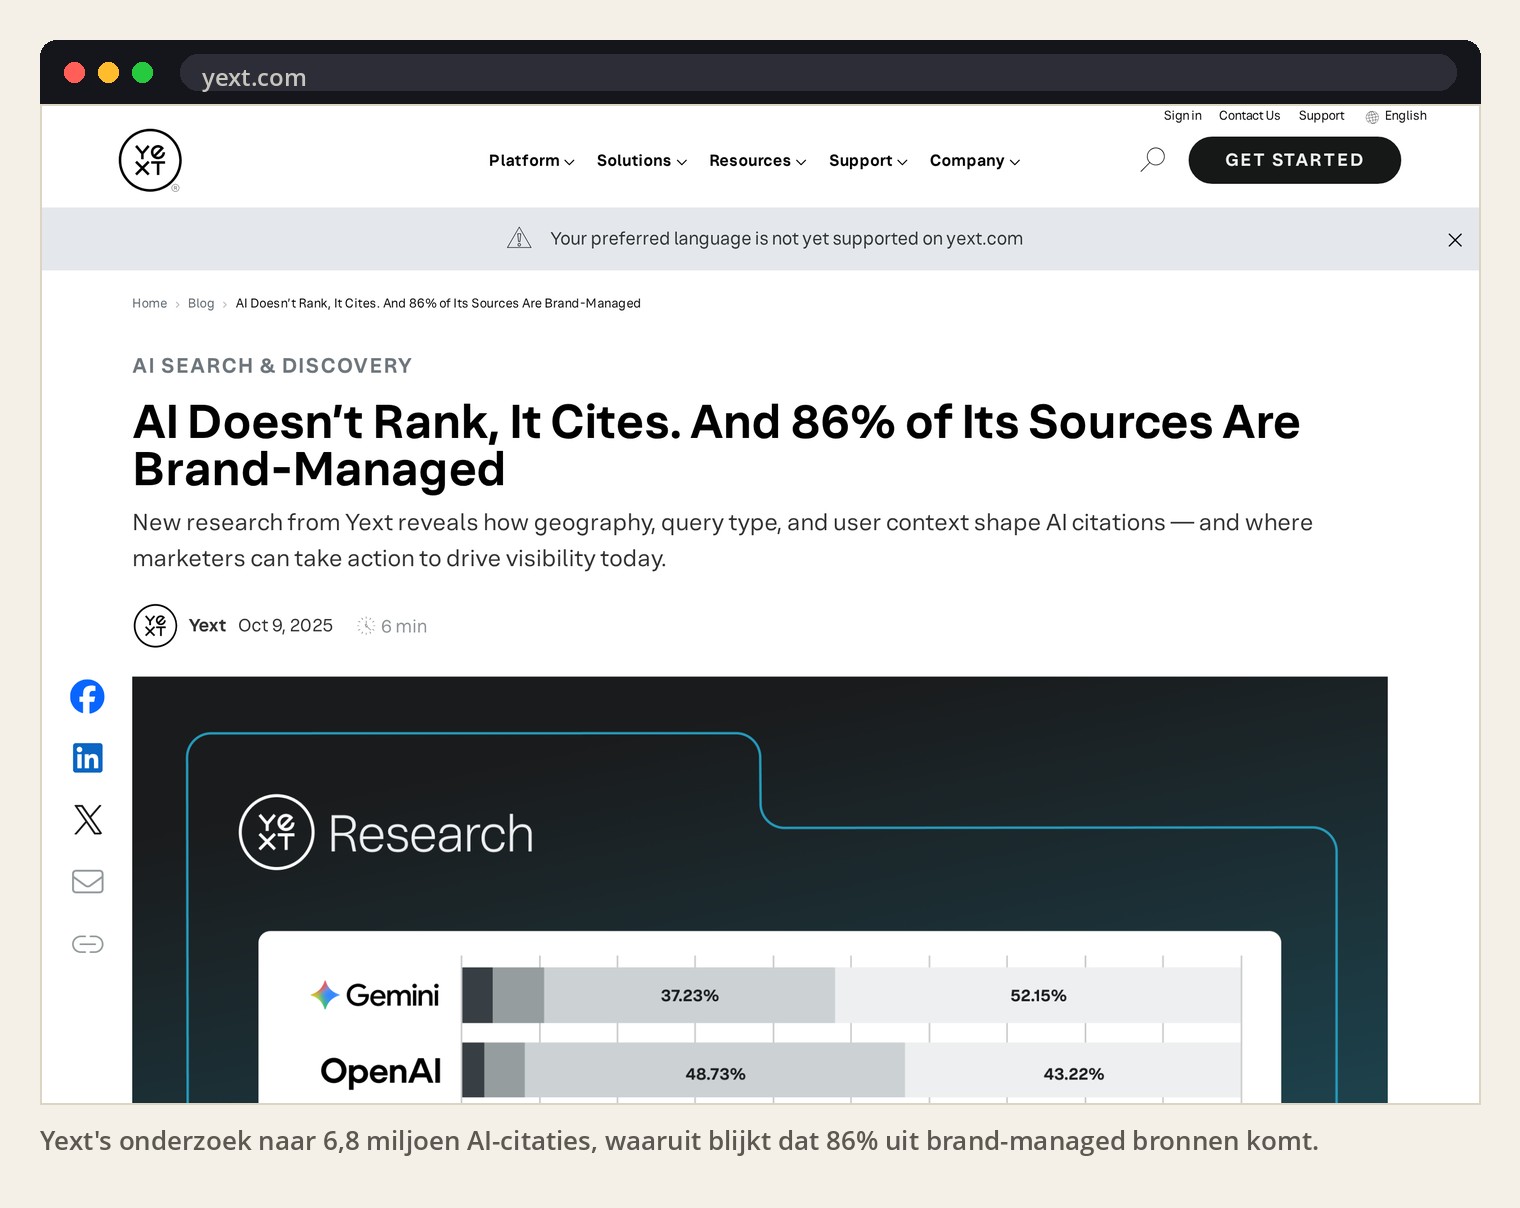Image resolution: width=1520 pixels, height=1208 pixels.
Task: Select the English language option
Action: (x=1405, y=116)
